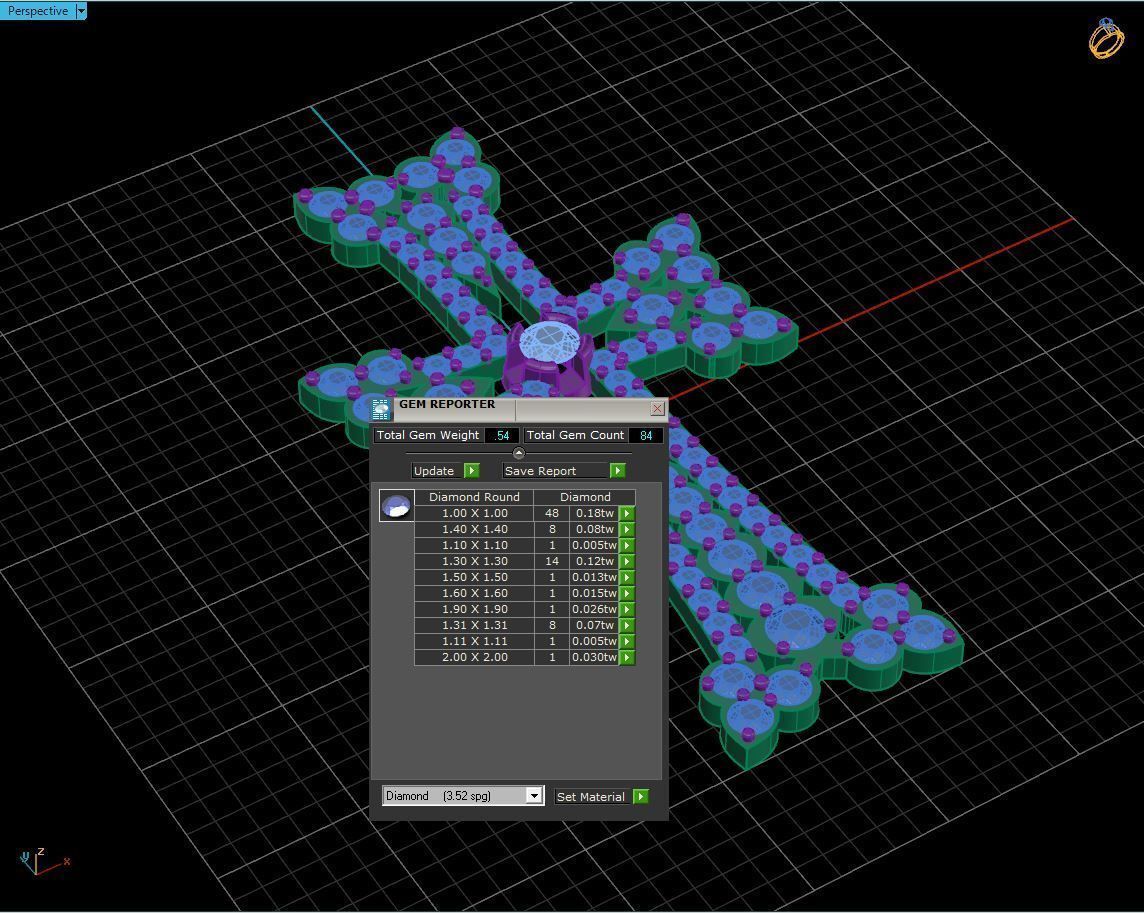Viewport: 1144px width, 913px height.
Task: Click the Gem Reporter title bar icon
Action: pos(380,410)
